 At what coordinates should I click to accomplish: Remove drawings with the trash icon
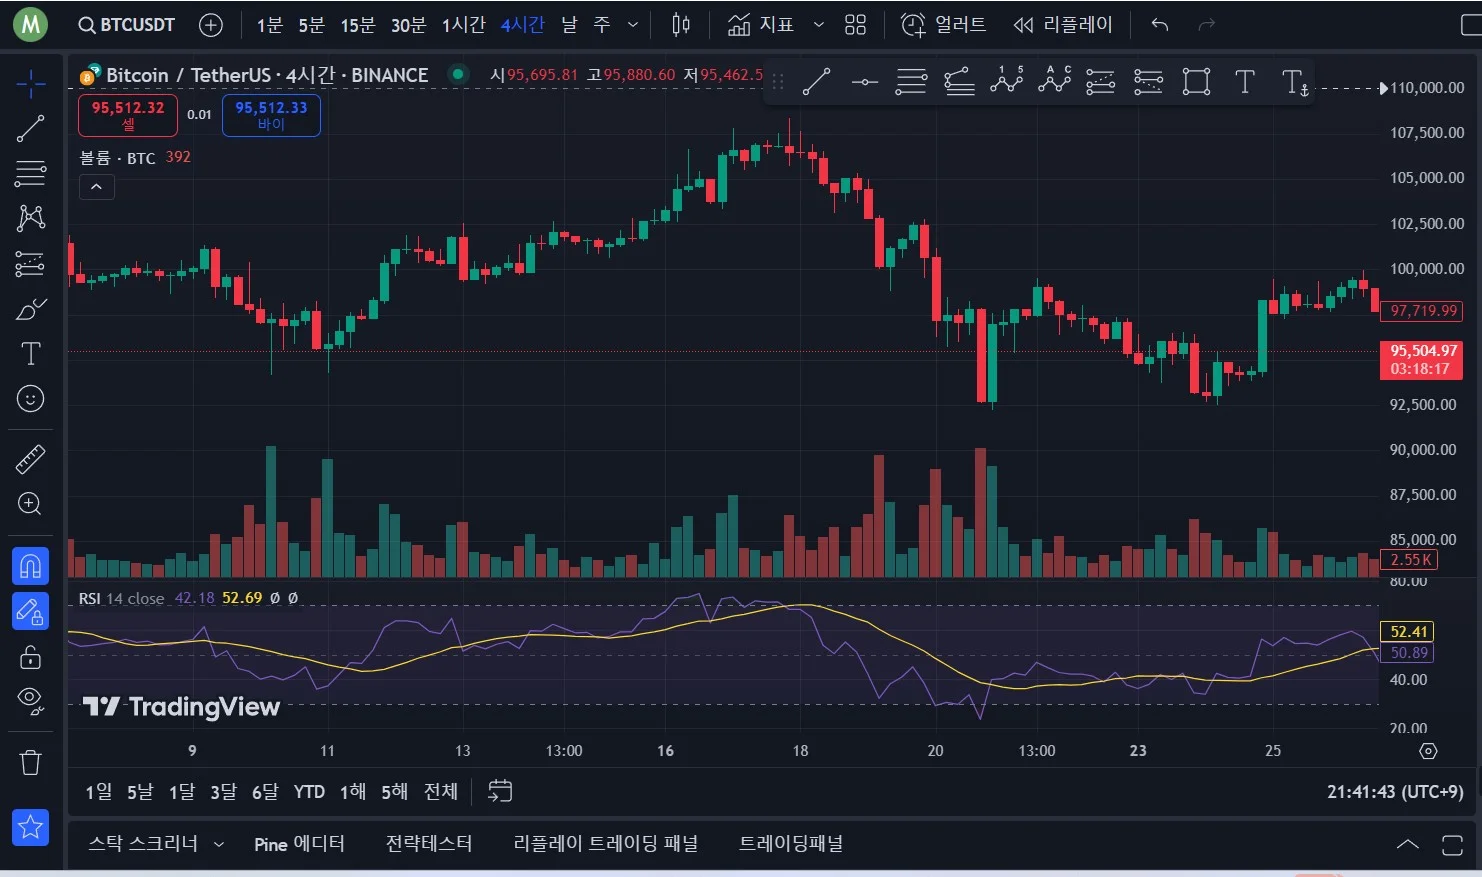point(31,763)
